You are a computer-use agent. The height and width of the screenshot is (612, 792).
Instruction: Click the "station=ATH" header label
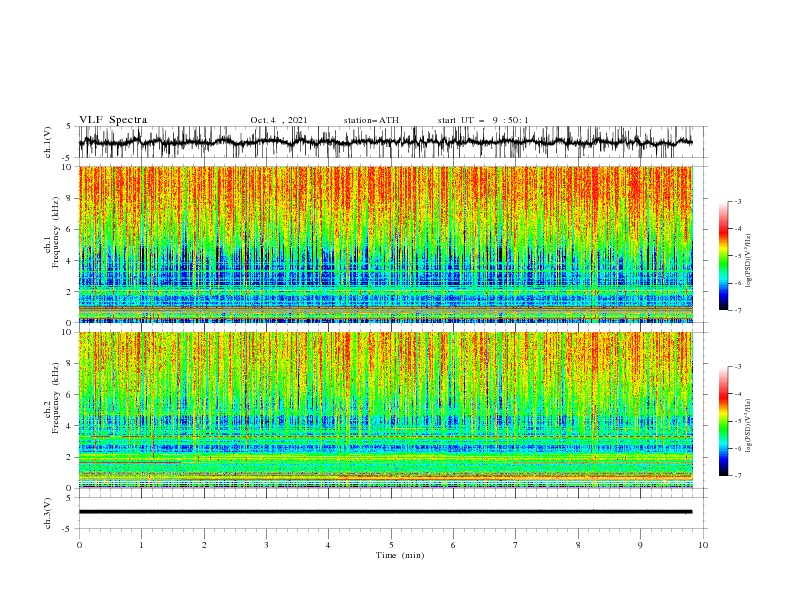(371, 120)
